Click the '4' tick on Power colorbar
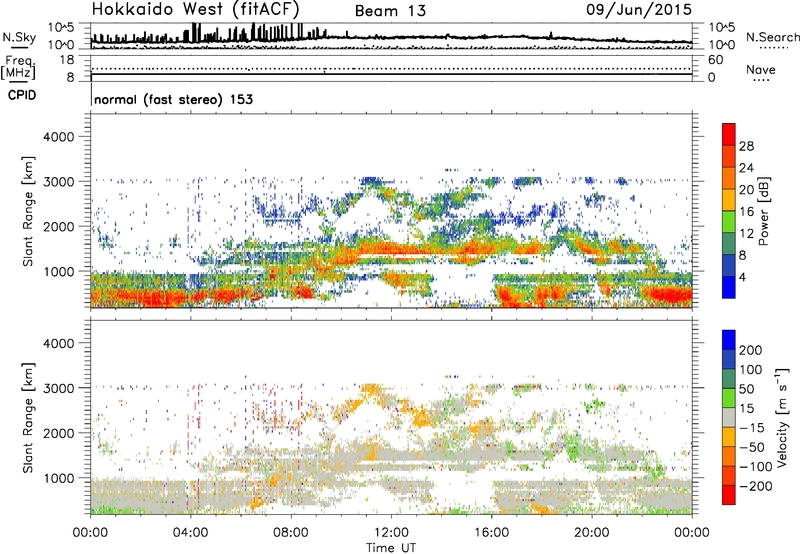Viewport: 800px width, 554px height. click(742, 277)
